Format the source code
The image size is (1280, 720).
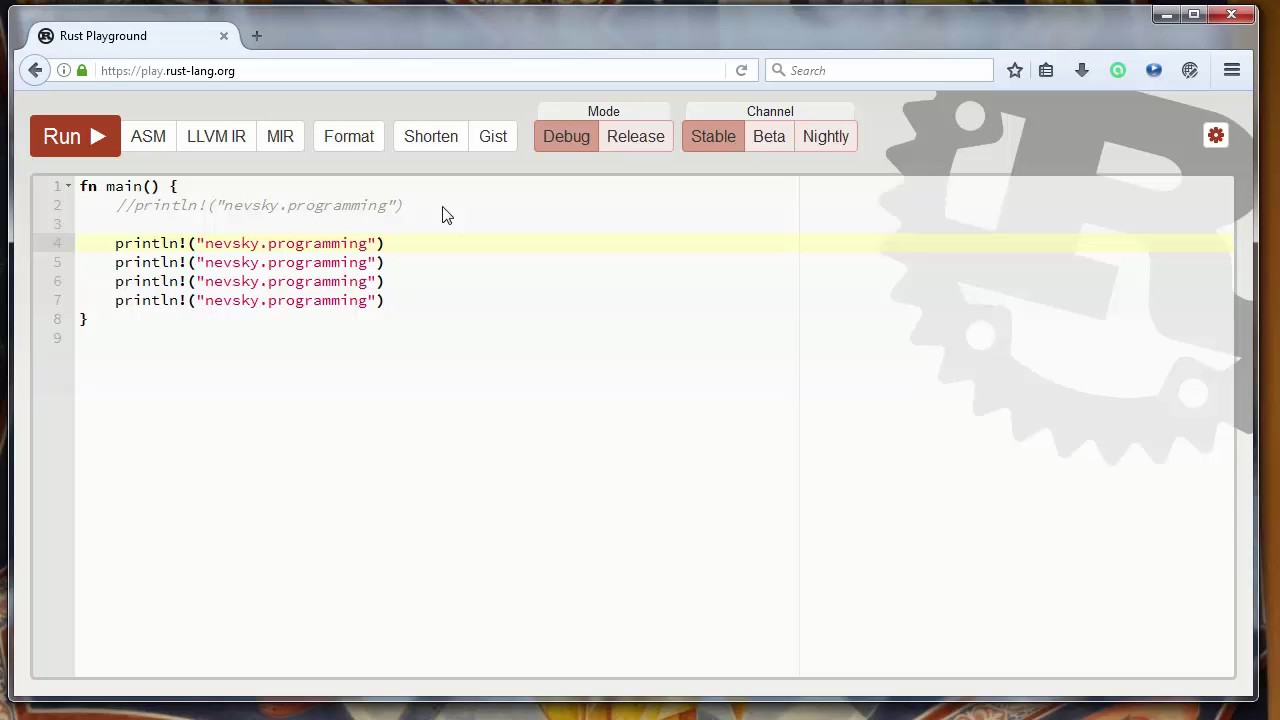point(349,136)
